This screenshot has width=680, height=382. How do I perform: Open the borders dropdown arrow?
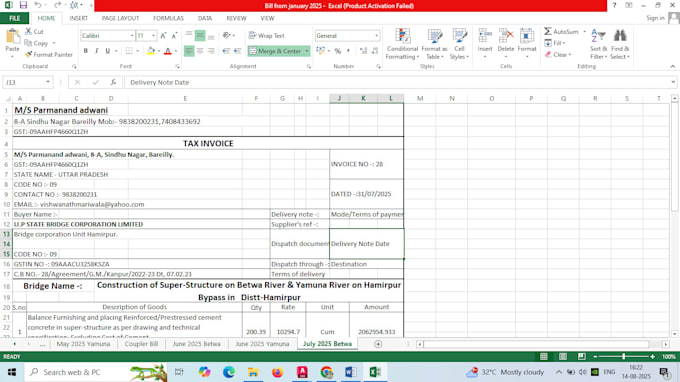tap(137, 51)
